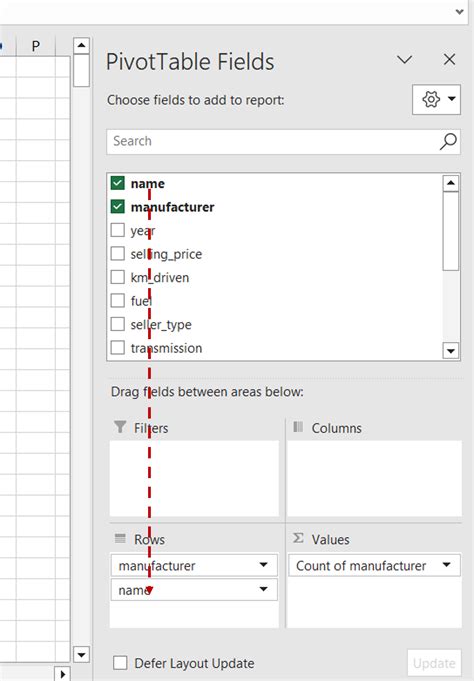
Task: Click the Columns area icon
Action: (x=298, y=426)
